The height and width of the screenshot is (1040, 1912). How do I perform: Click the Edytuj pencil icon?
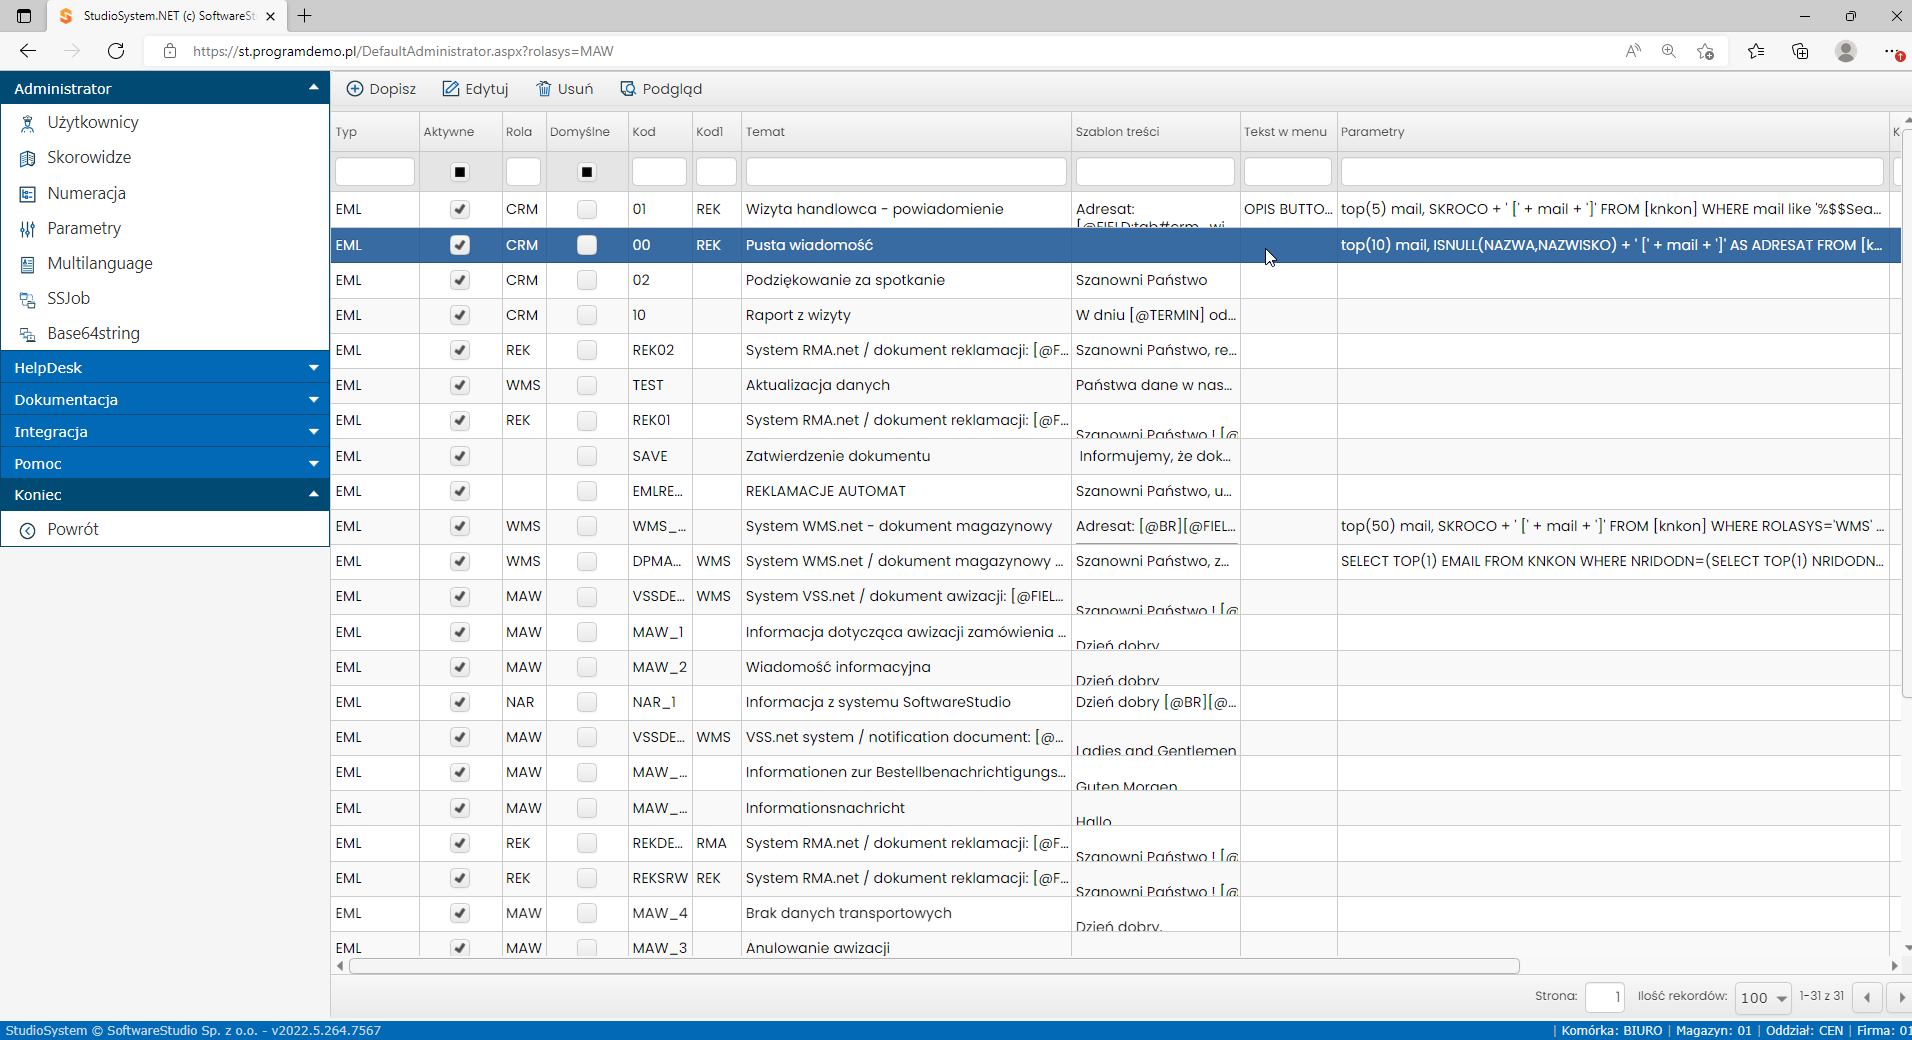[x=451, y=89]
